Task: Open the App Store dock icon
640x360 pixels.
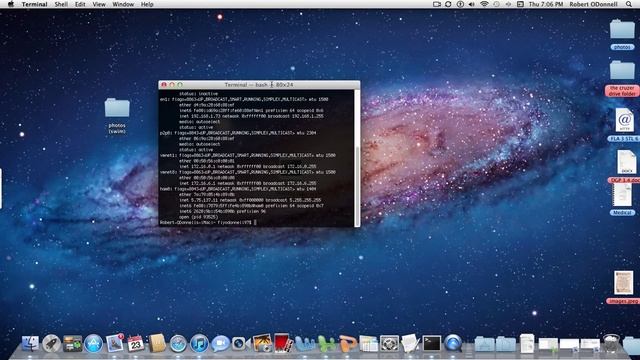Action: pos(93,343)
